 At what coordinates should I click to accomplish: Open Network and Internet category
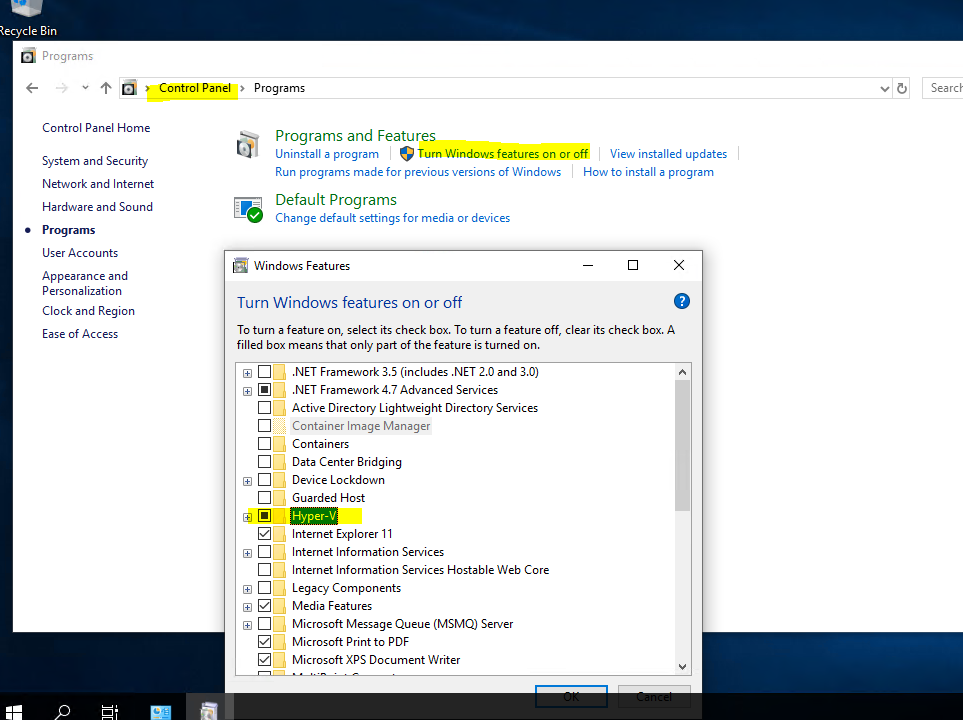click(98, 184)
